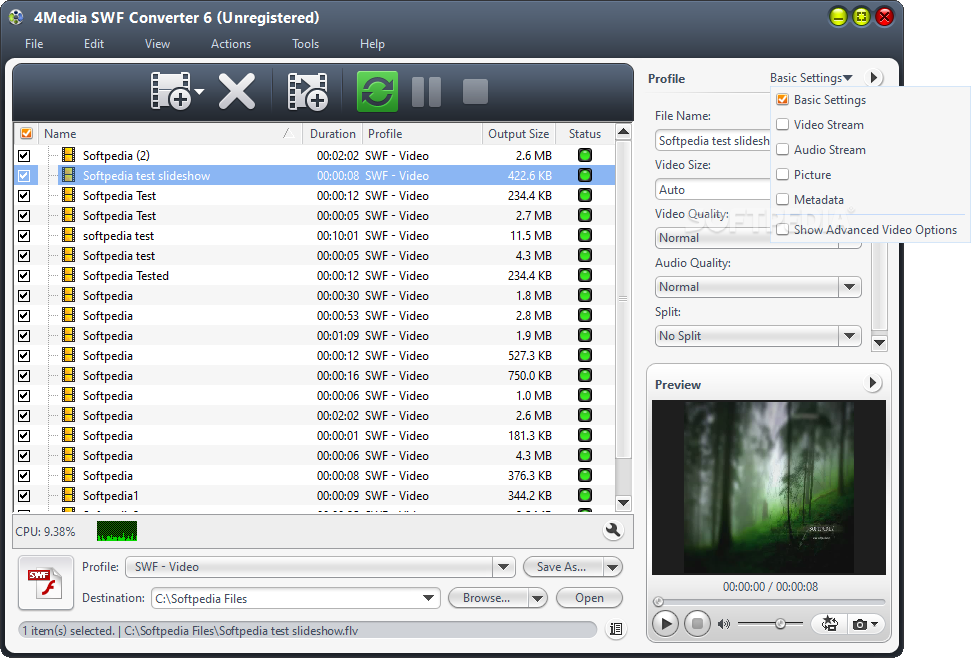Uncheck the Softpedia (2) row checkbox
The image size is (971, 658).
(x=24, y=155)
